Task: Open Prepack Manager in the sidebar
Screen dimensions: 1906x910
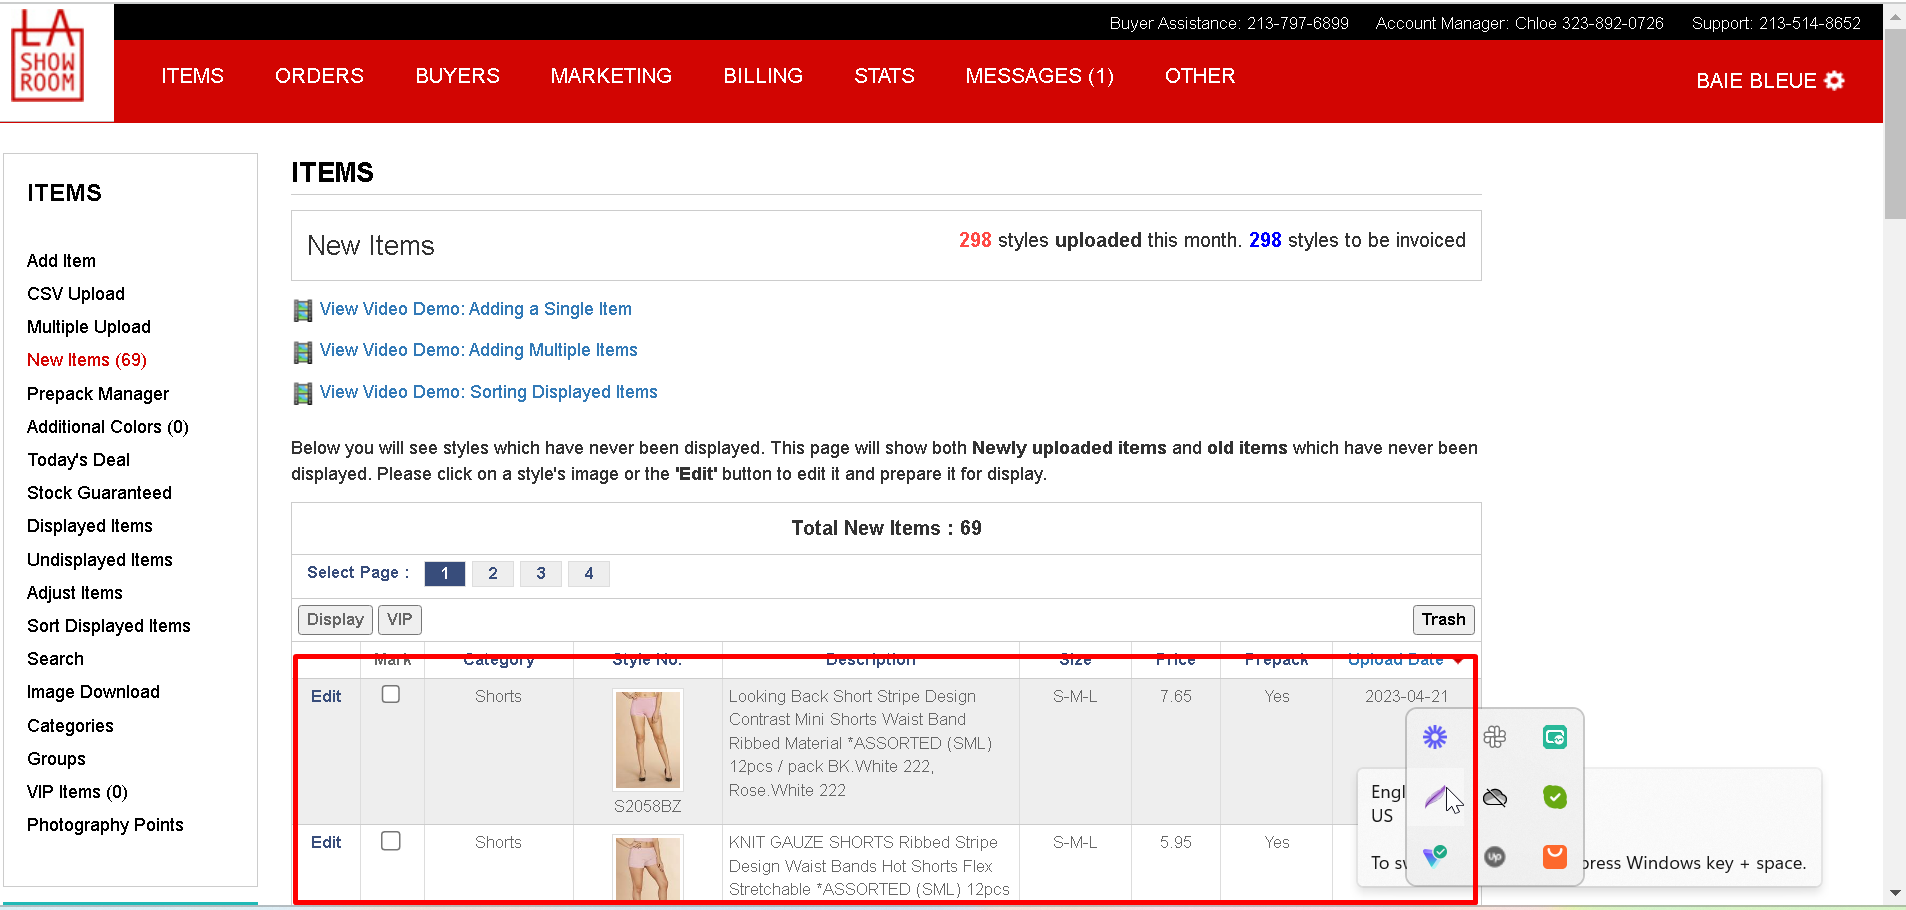Action: [98, 394]
